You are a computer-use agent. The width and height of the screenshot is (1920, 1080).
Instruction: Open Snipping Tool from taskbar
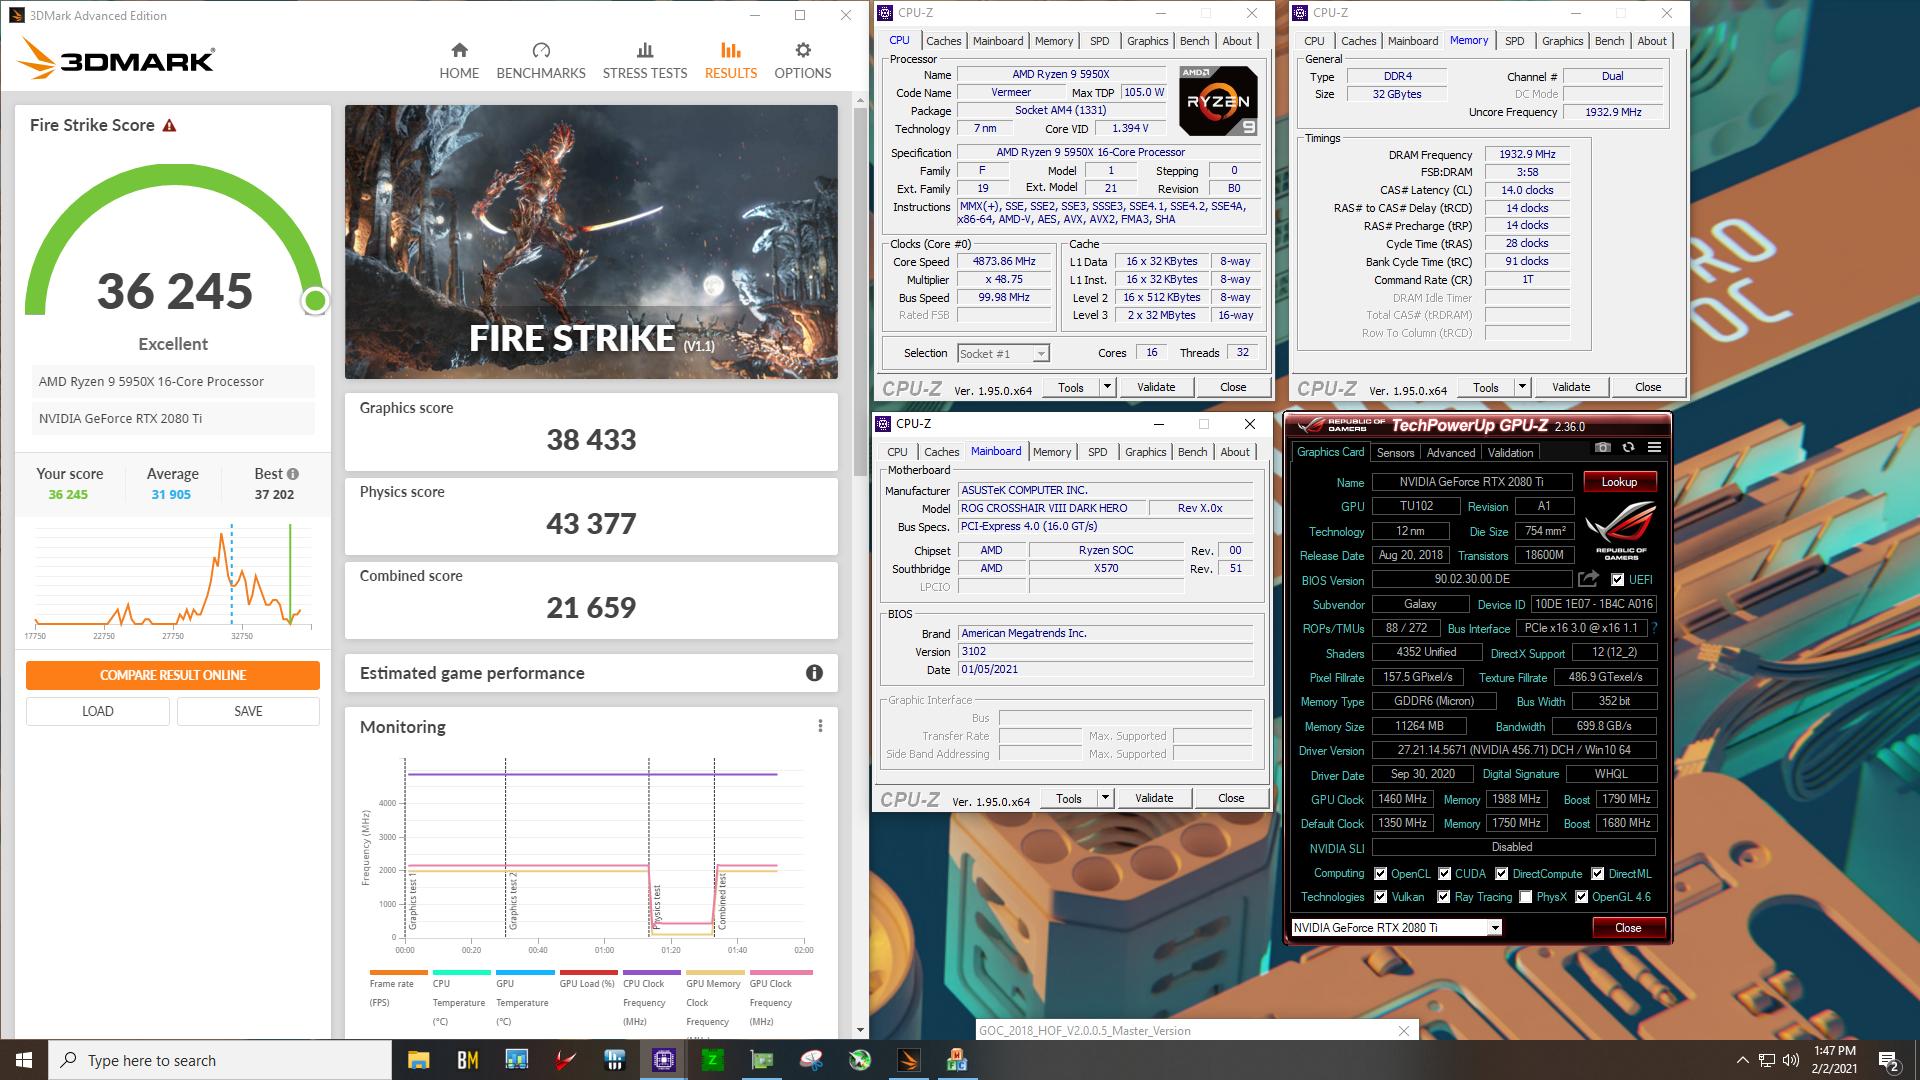(811, 1060)
